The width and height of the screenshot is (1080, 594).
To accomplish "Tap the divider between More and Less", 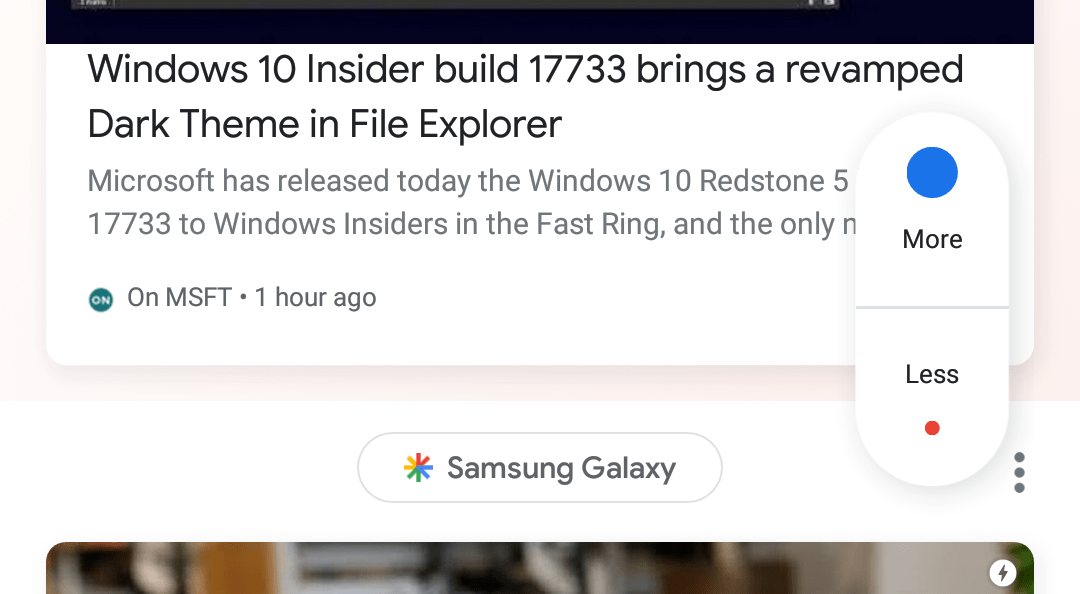I will click(x=932, y=307).
